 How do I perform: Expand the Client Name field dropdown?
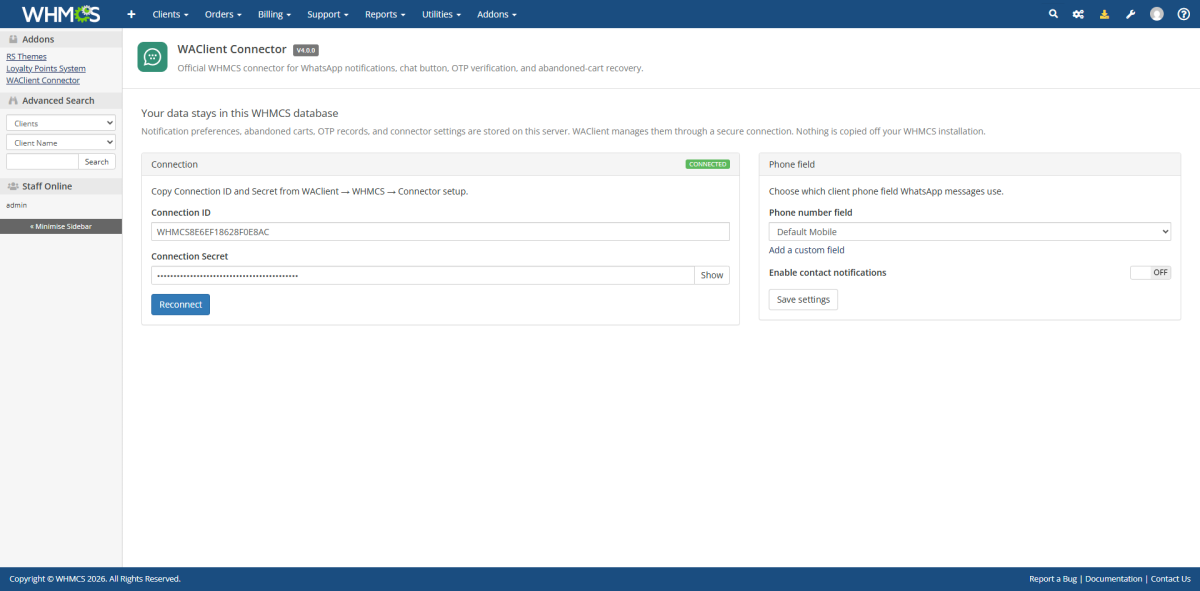pyautogui.click(x=61, y=143)
